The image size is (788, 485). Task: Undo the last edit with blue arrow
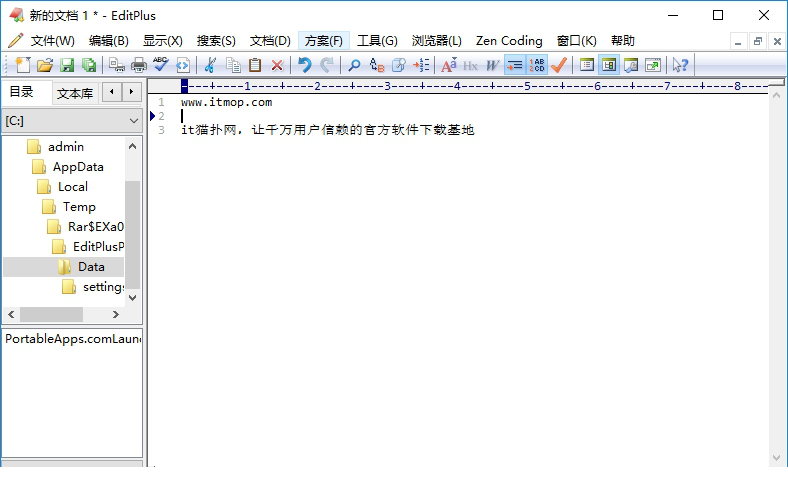pos(305,65)
